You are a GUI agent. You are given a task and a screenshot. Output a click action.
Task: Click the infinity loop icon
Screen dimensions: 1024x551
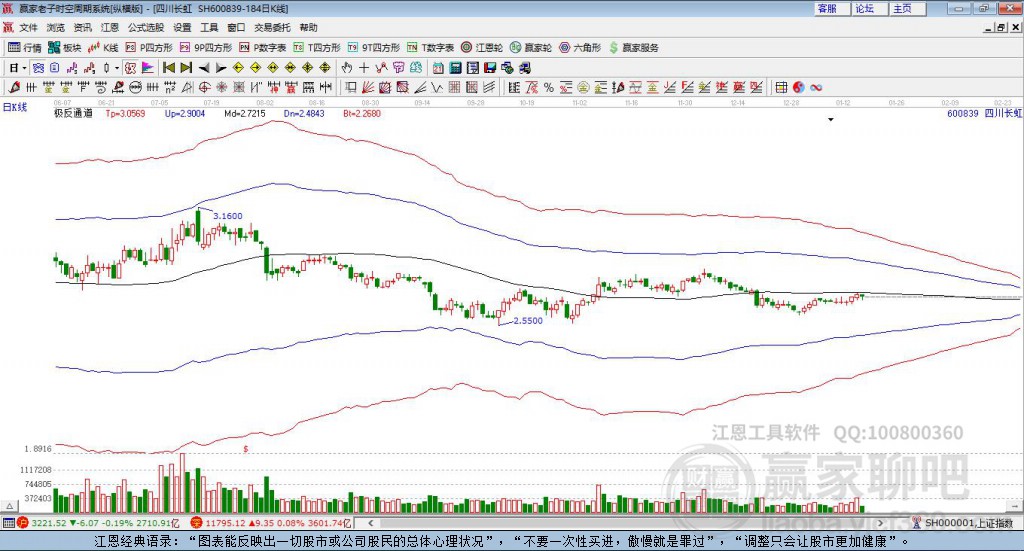click(816, 87)
